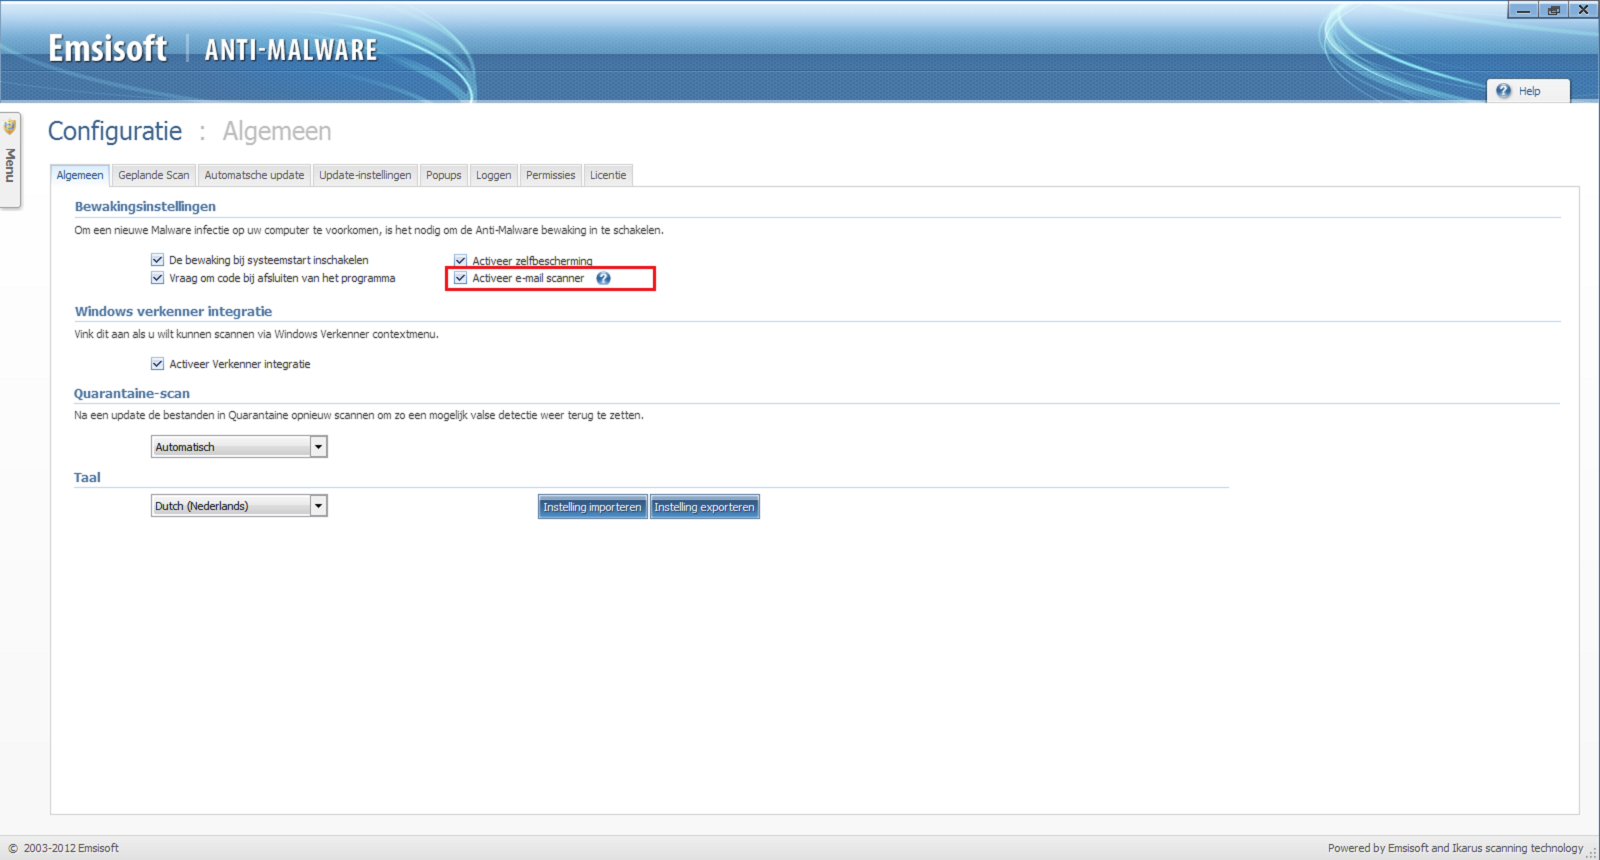Switch to the Geplande Scan tab

154,175
